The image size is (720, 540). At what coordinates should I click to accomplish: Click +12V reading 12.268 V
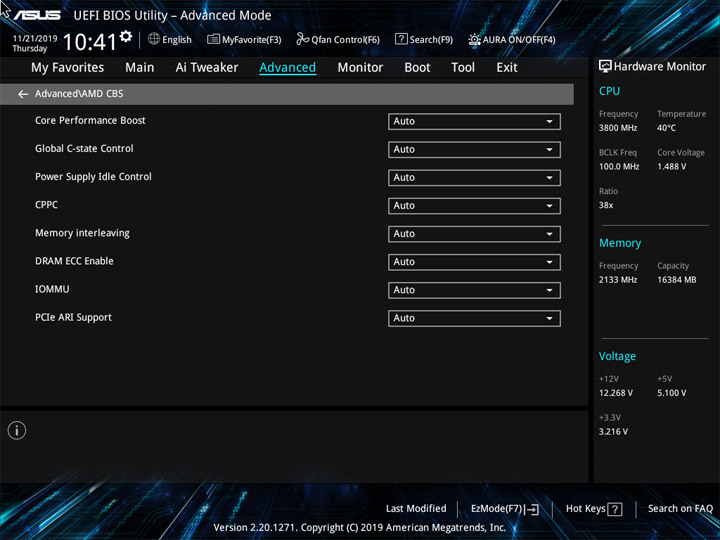[x=615, y=393]
